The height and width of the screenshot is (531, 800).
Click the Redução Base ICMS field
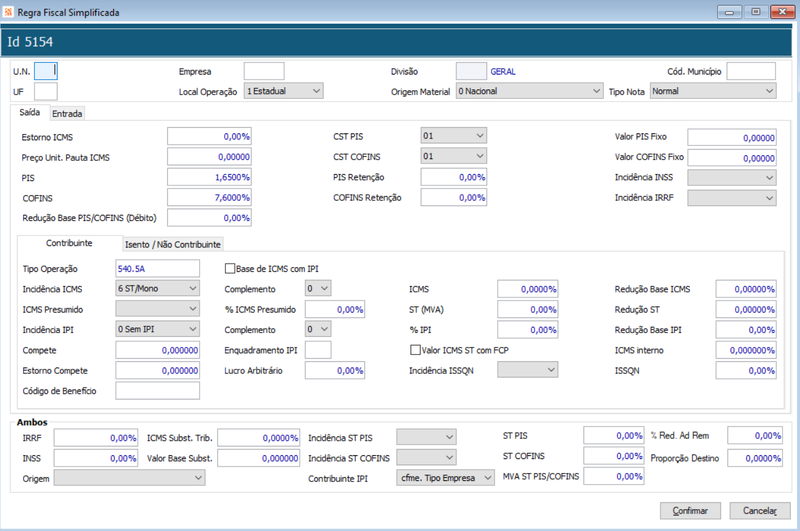[x=746, y=289]
